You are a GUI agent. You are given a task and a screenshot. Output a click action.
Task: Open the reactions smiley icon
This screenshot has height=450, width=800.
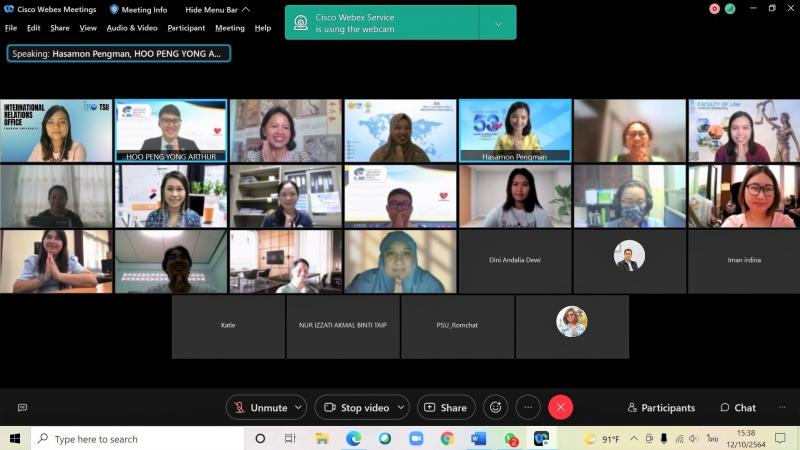pos(495,407)
